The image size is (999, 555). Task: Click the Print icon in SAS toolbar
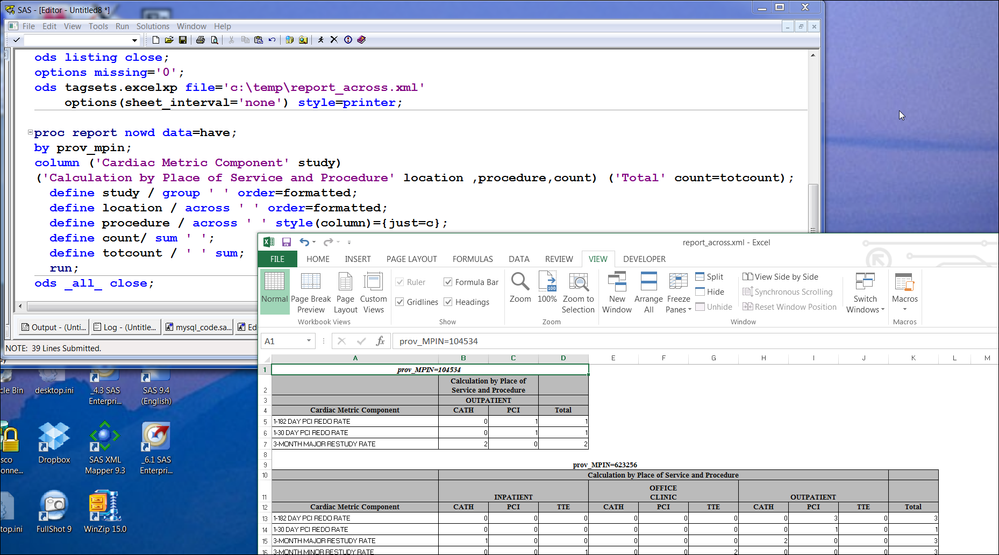[201, 40]
